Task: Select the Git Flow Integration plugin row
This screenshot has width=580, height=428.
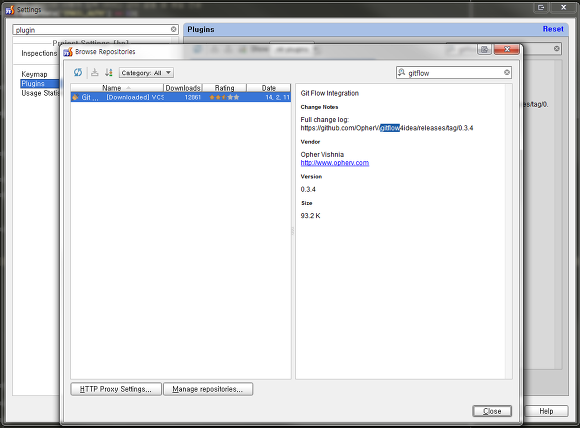Action: pos(181,97)
